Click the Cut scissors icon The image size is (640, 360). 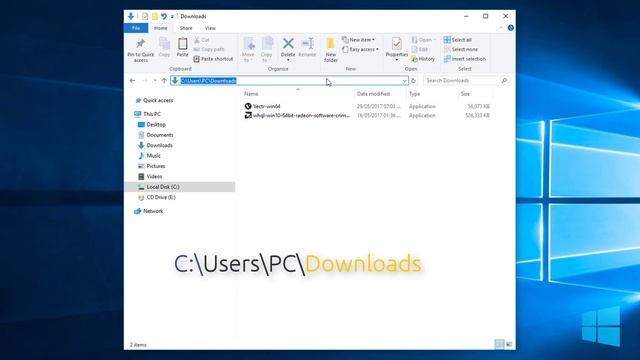197,40
